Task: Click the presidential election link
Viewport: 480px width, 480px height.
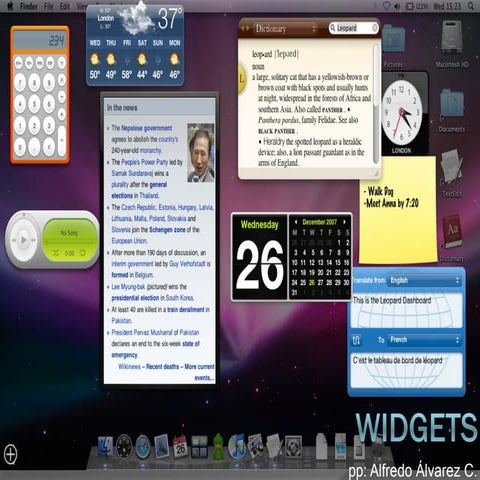Action: 135,298
